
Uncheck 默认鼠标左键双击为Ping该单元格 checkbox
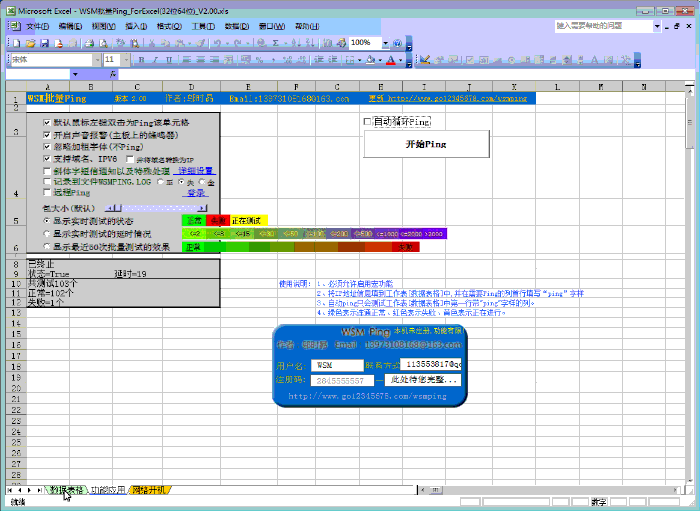click(47, 122)
